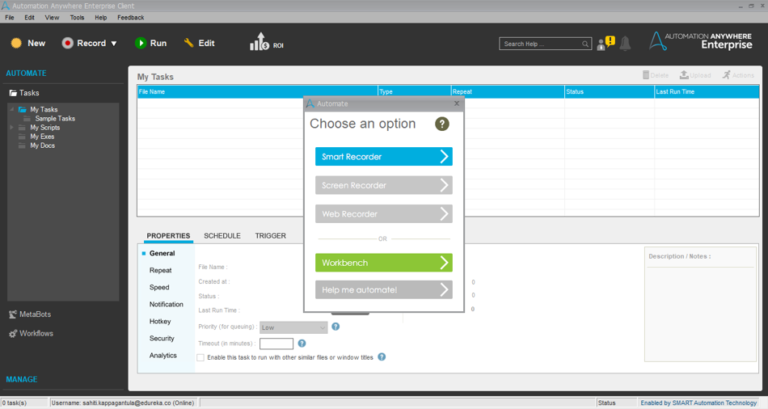The height and width of the screenshot is (409, 768).
Task: Click the Timeout in minutes field
Action: 276,344
